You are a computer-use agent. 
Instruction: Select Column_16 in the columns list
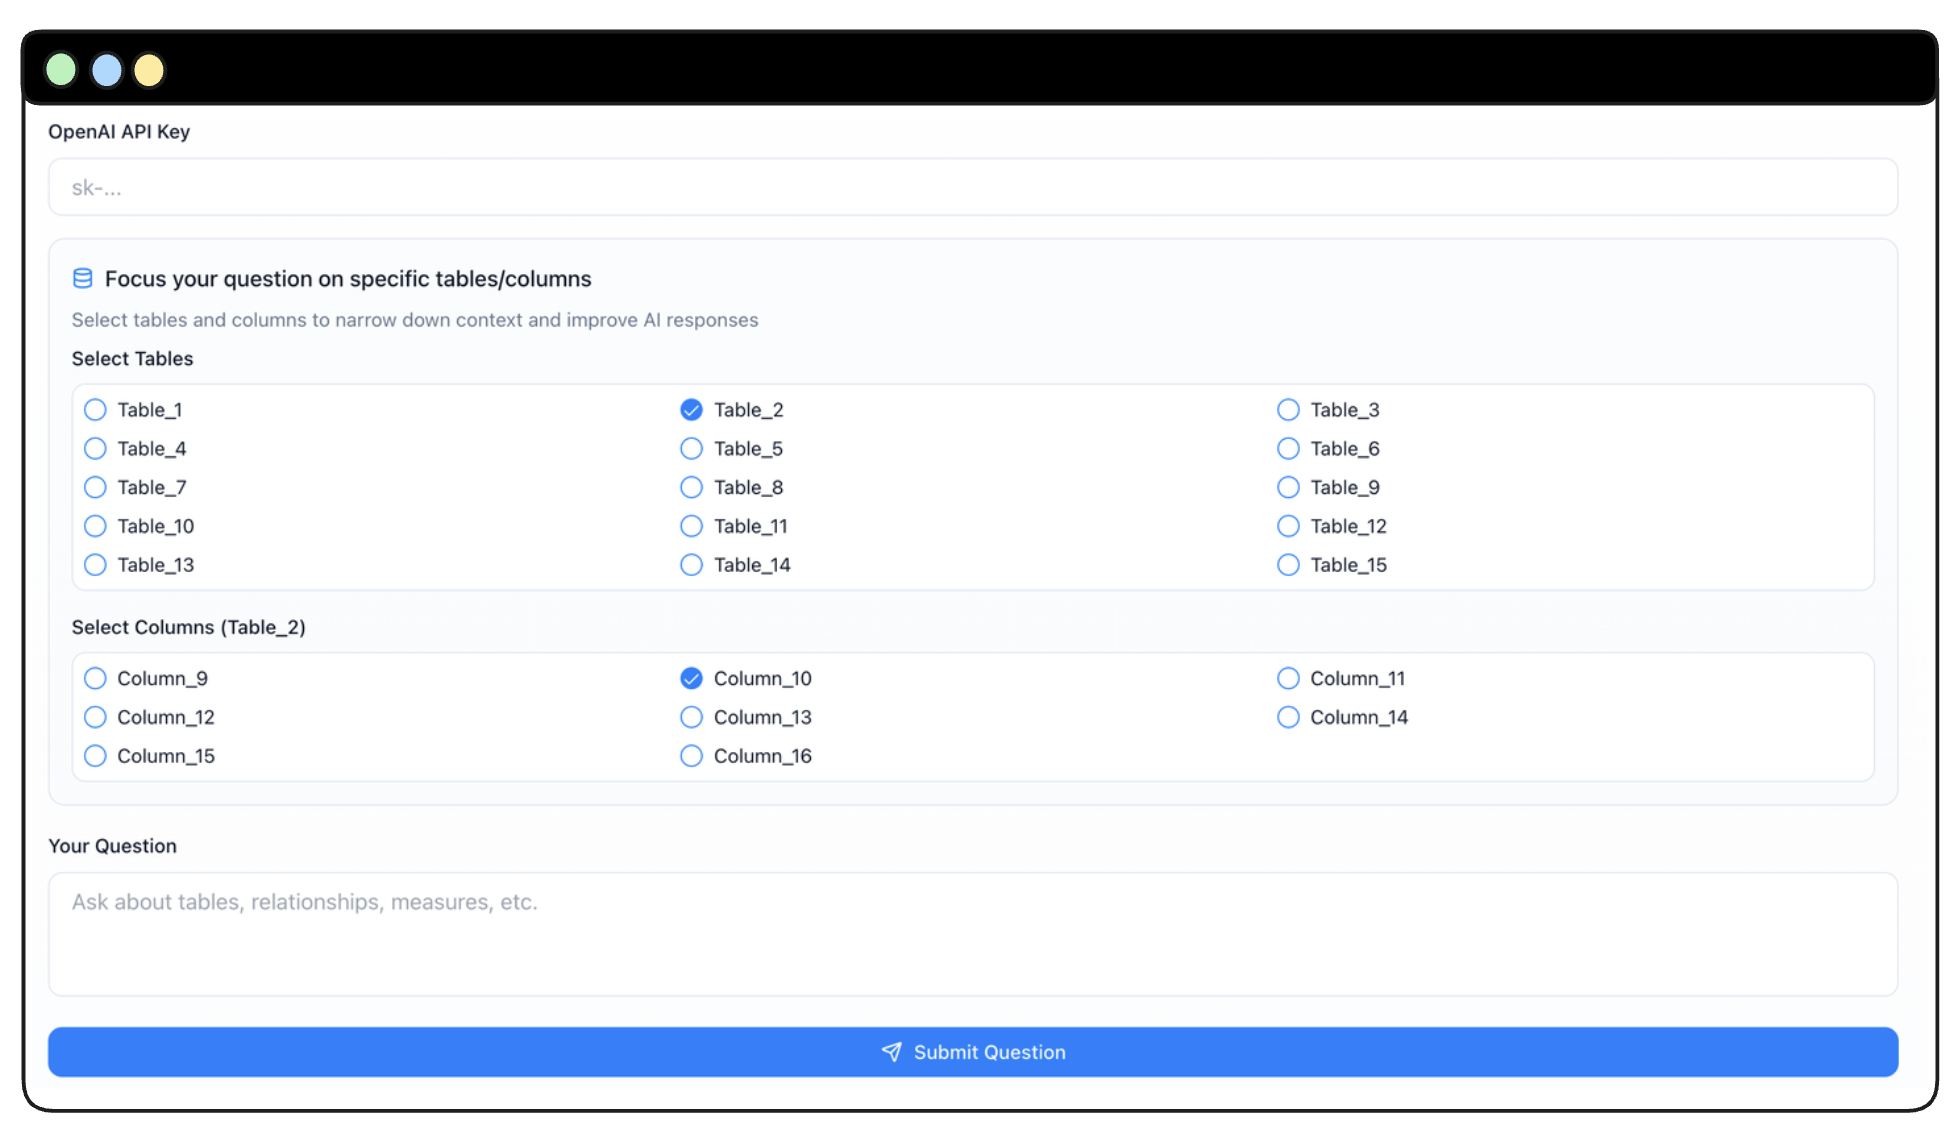tap(691, 756)
